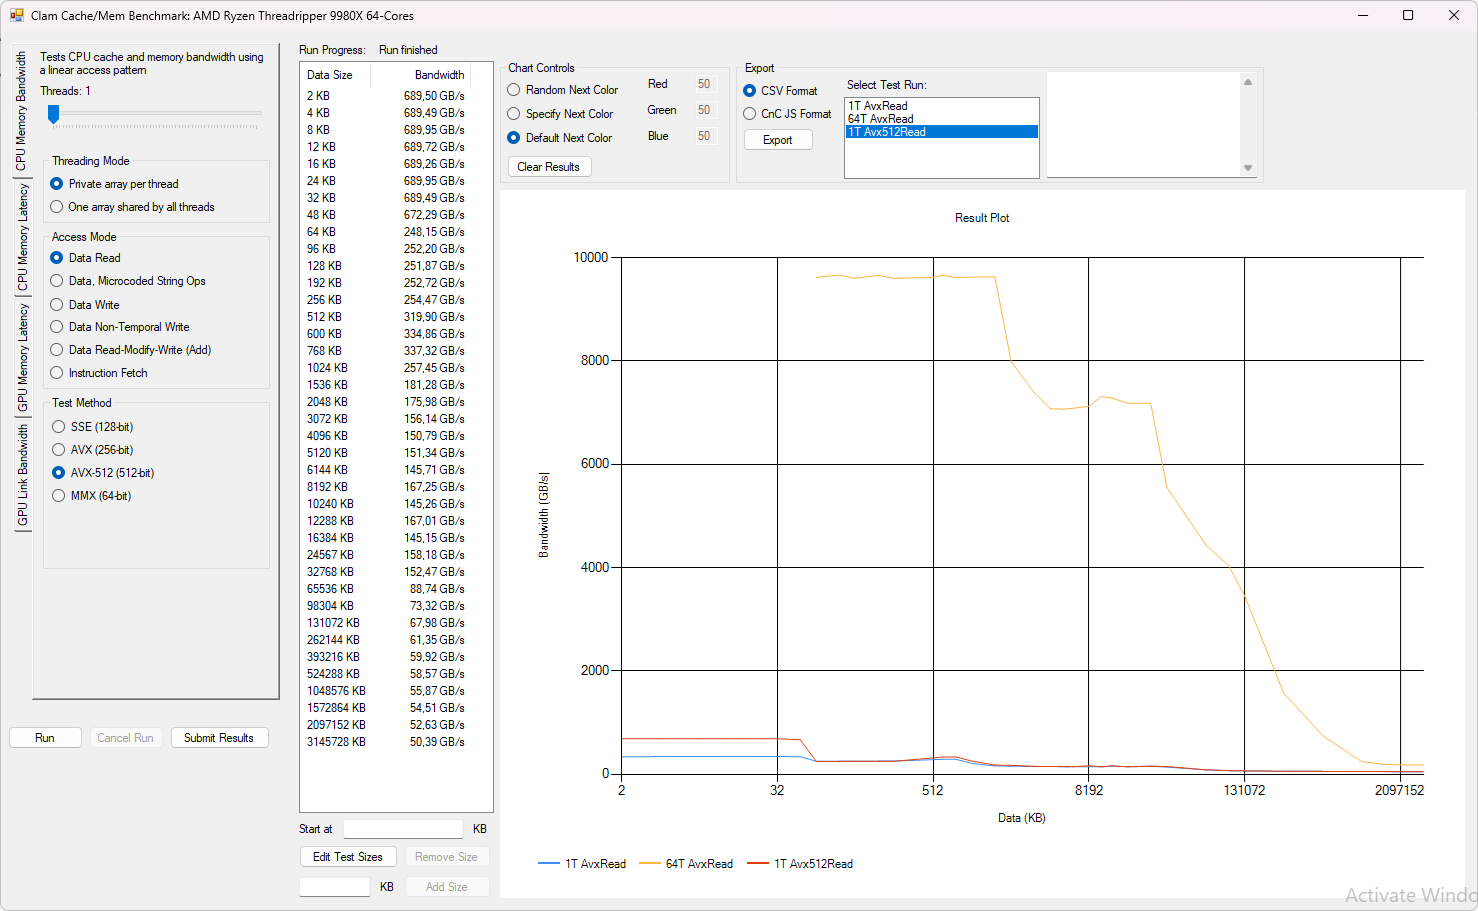This screenshot has width=1478, height=911.
Task: Click the 1T Avx512Read chart legend entry
Action: [800, 864]
